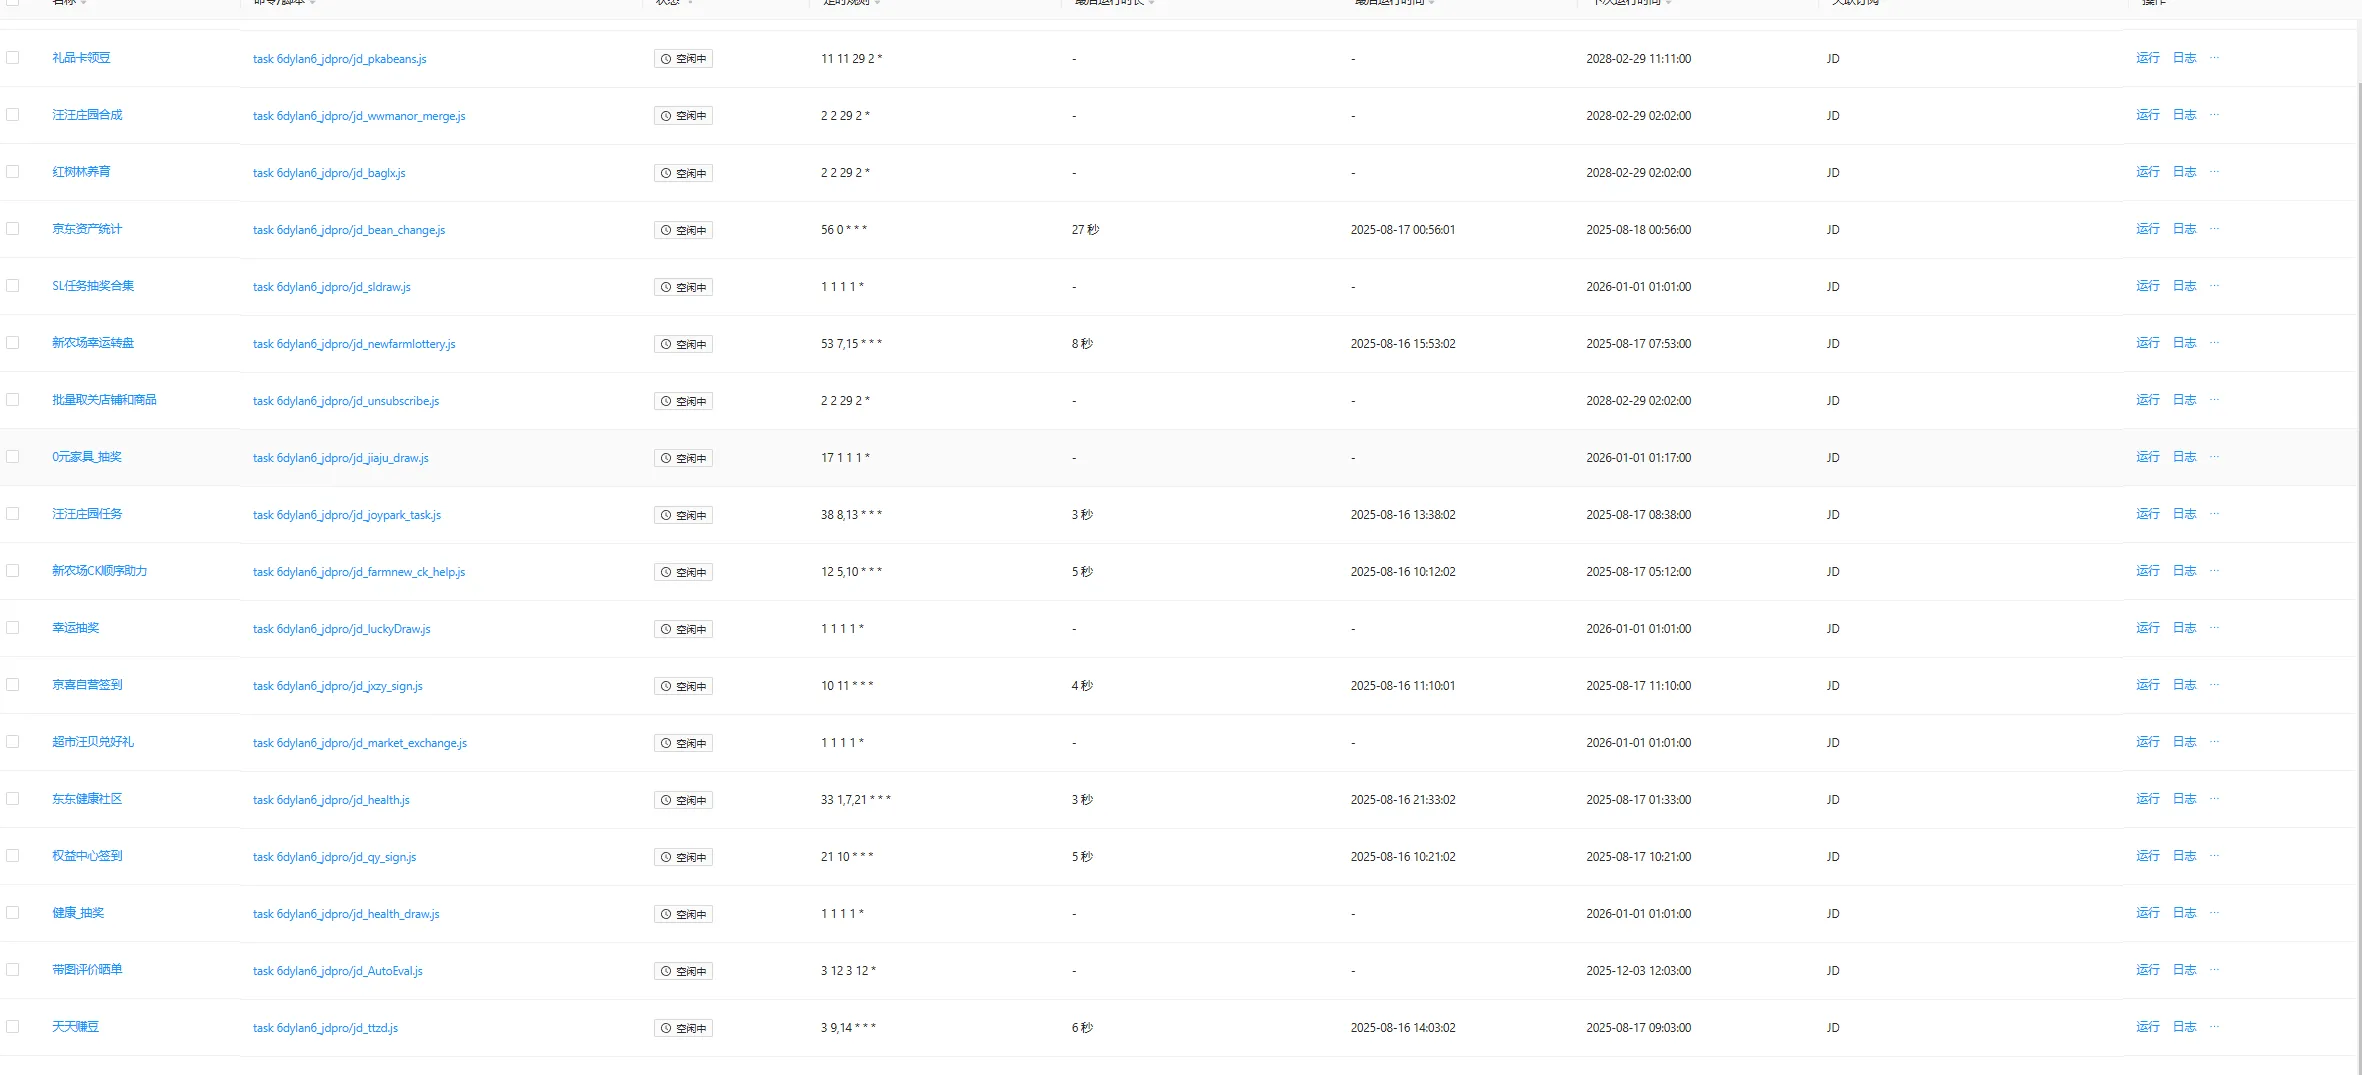The image size is (2362, 1075).
Task: Click the 空闲中 status icon for 新农场幸运转盘
Action: (x=666, y=344)
